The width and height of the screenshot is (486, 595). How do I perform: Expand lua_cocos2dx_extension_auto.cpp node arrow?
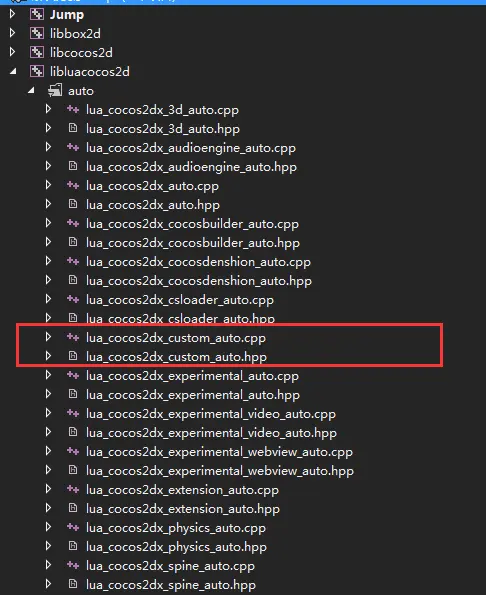(48, 489)
